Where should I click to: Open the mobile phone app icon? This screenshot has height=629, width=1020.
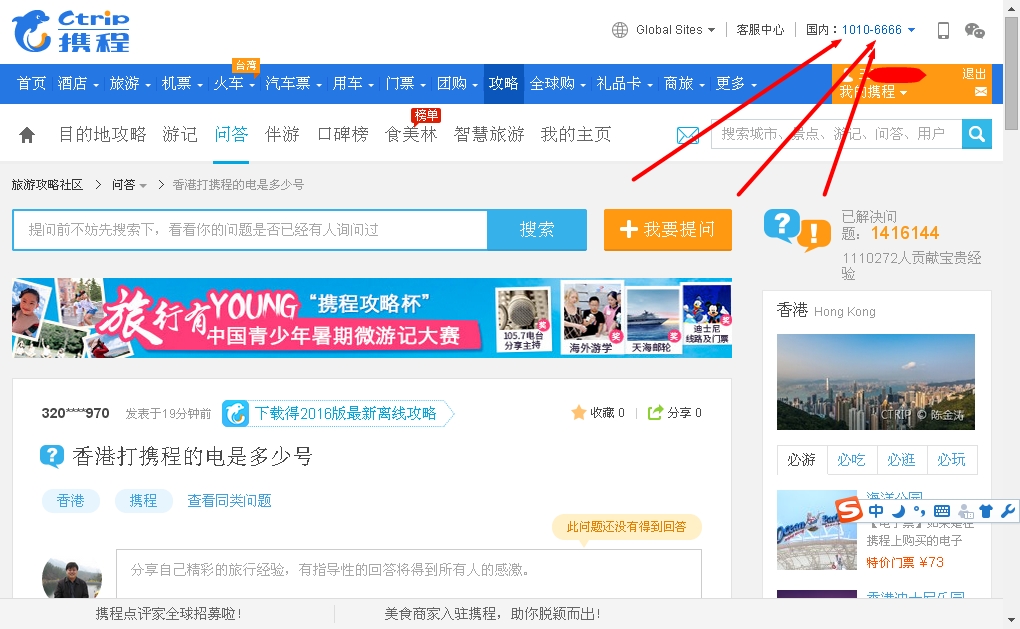click(x=943, y=30)
